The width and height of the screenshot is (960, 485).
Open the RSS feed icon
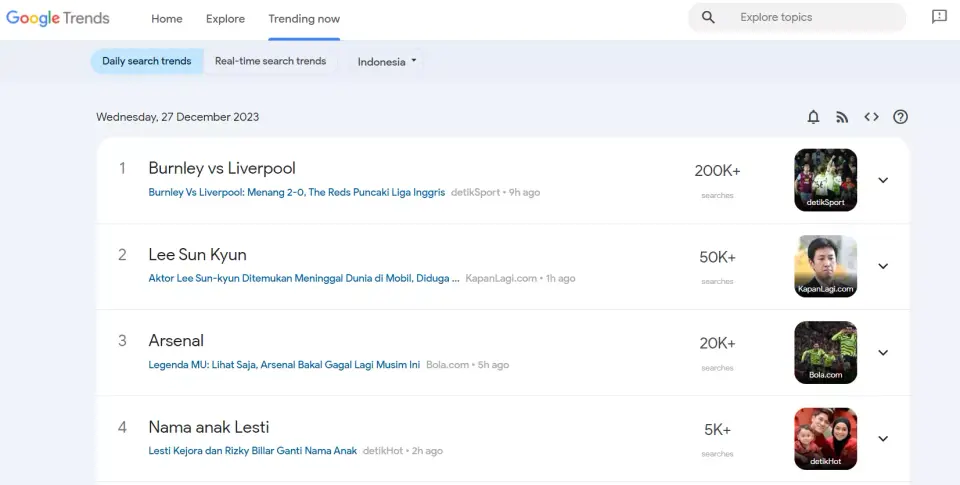[842, 117]
